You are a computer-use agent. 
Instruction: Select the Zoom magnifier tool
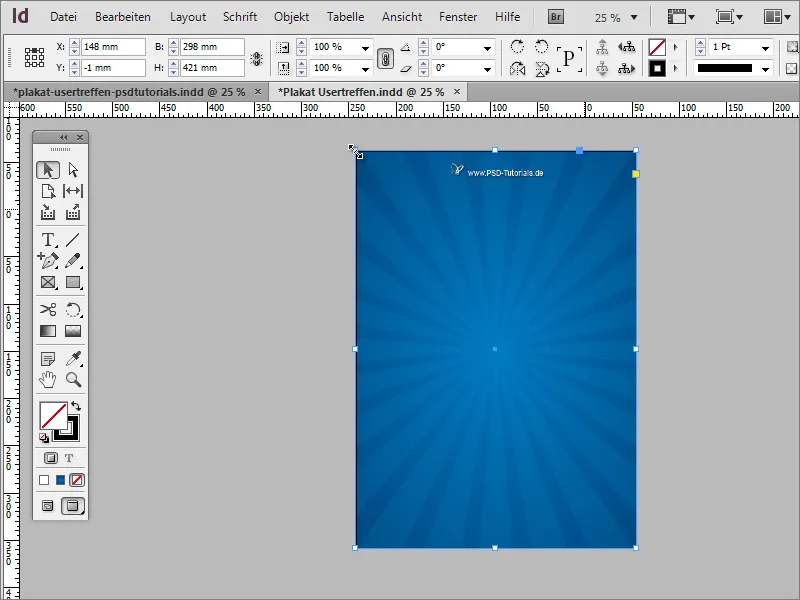73,379
